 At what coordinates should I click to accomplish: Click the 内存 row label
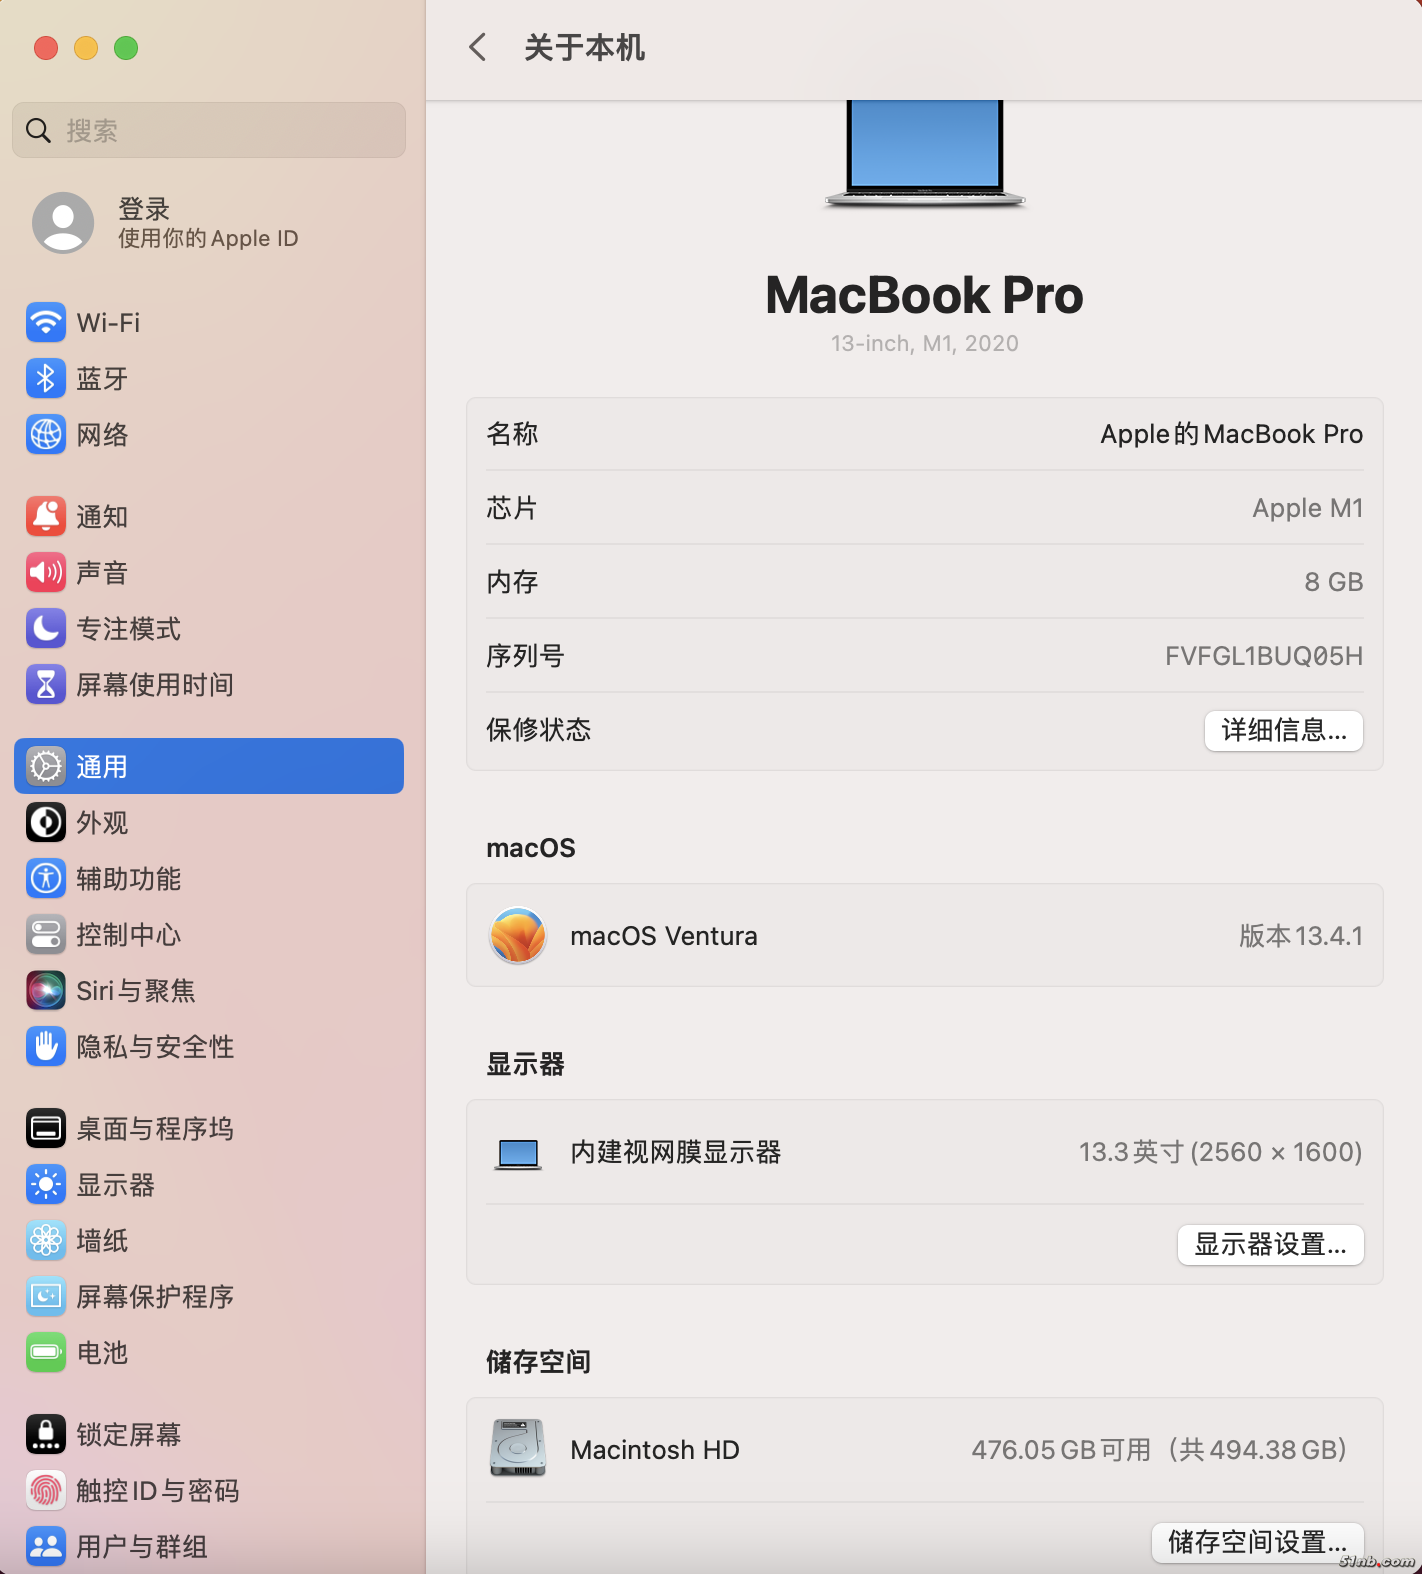point(512,582)
